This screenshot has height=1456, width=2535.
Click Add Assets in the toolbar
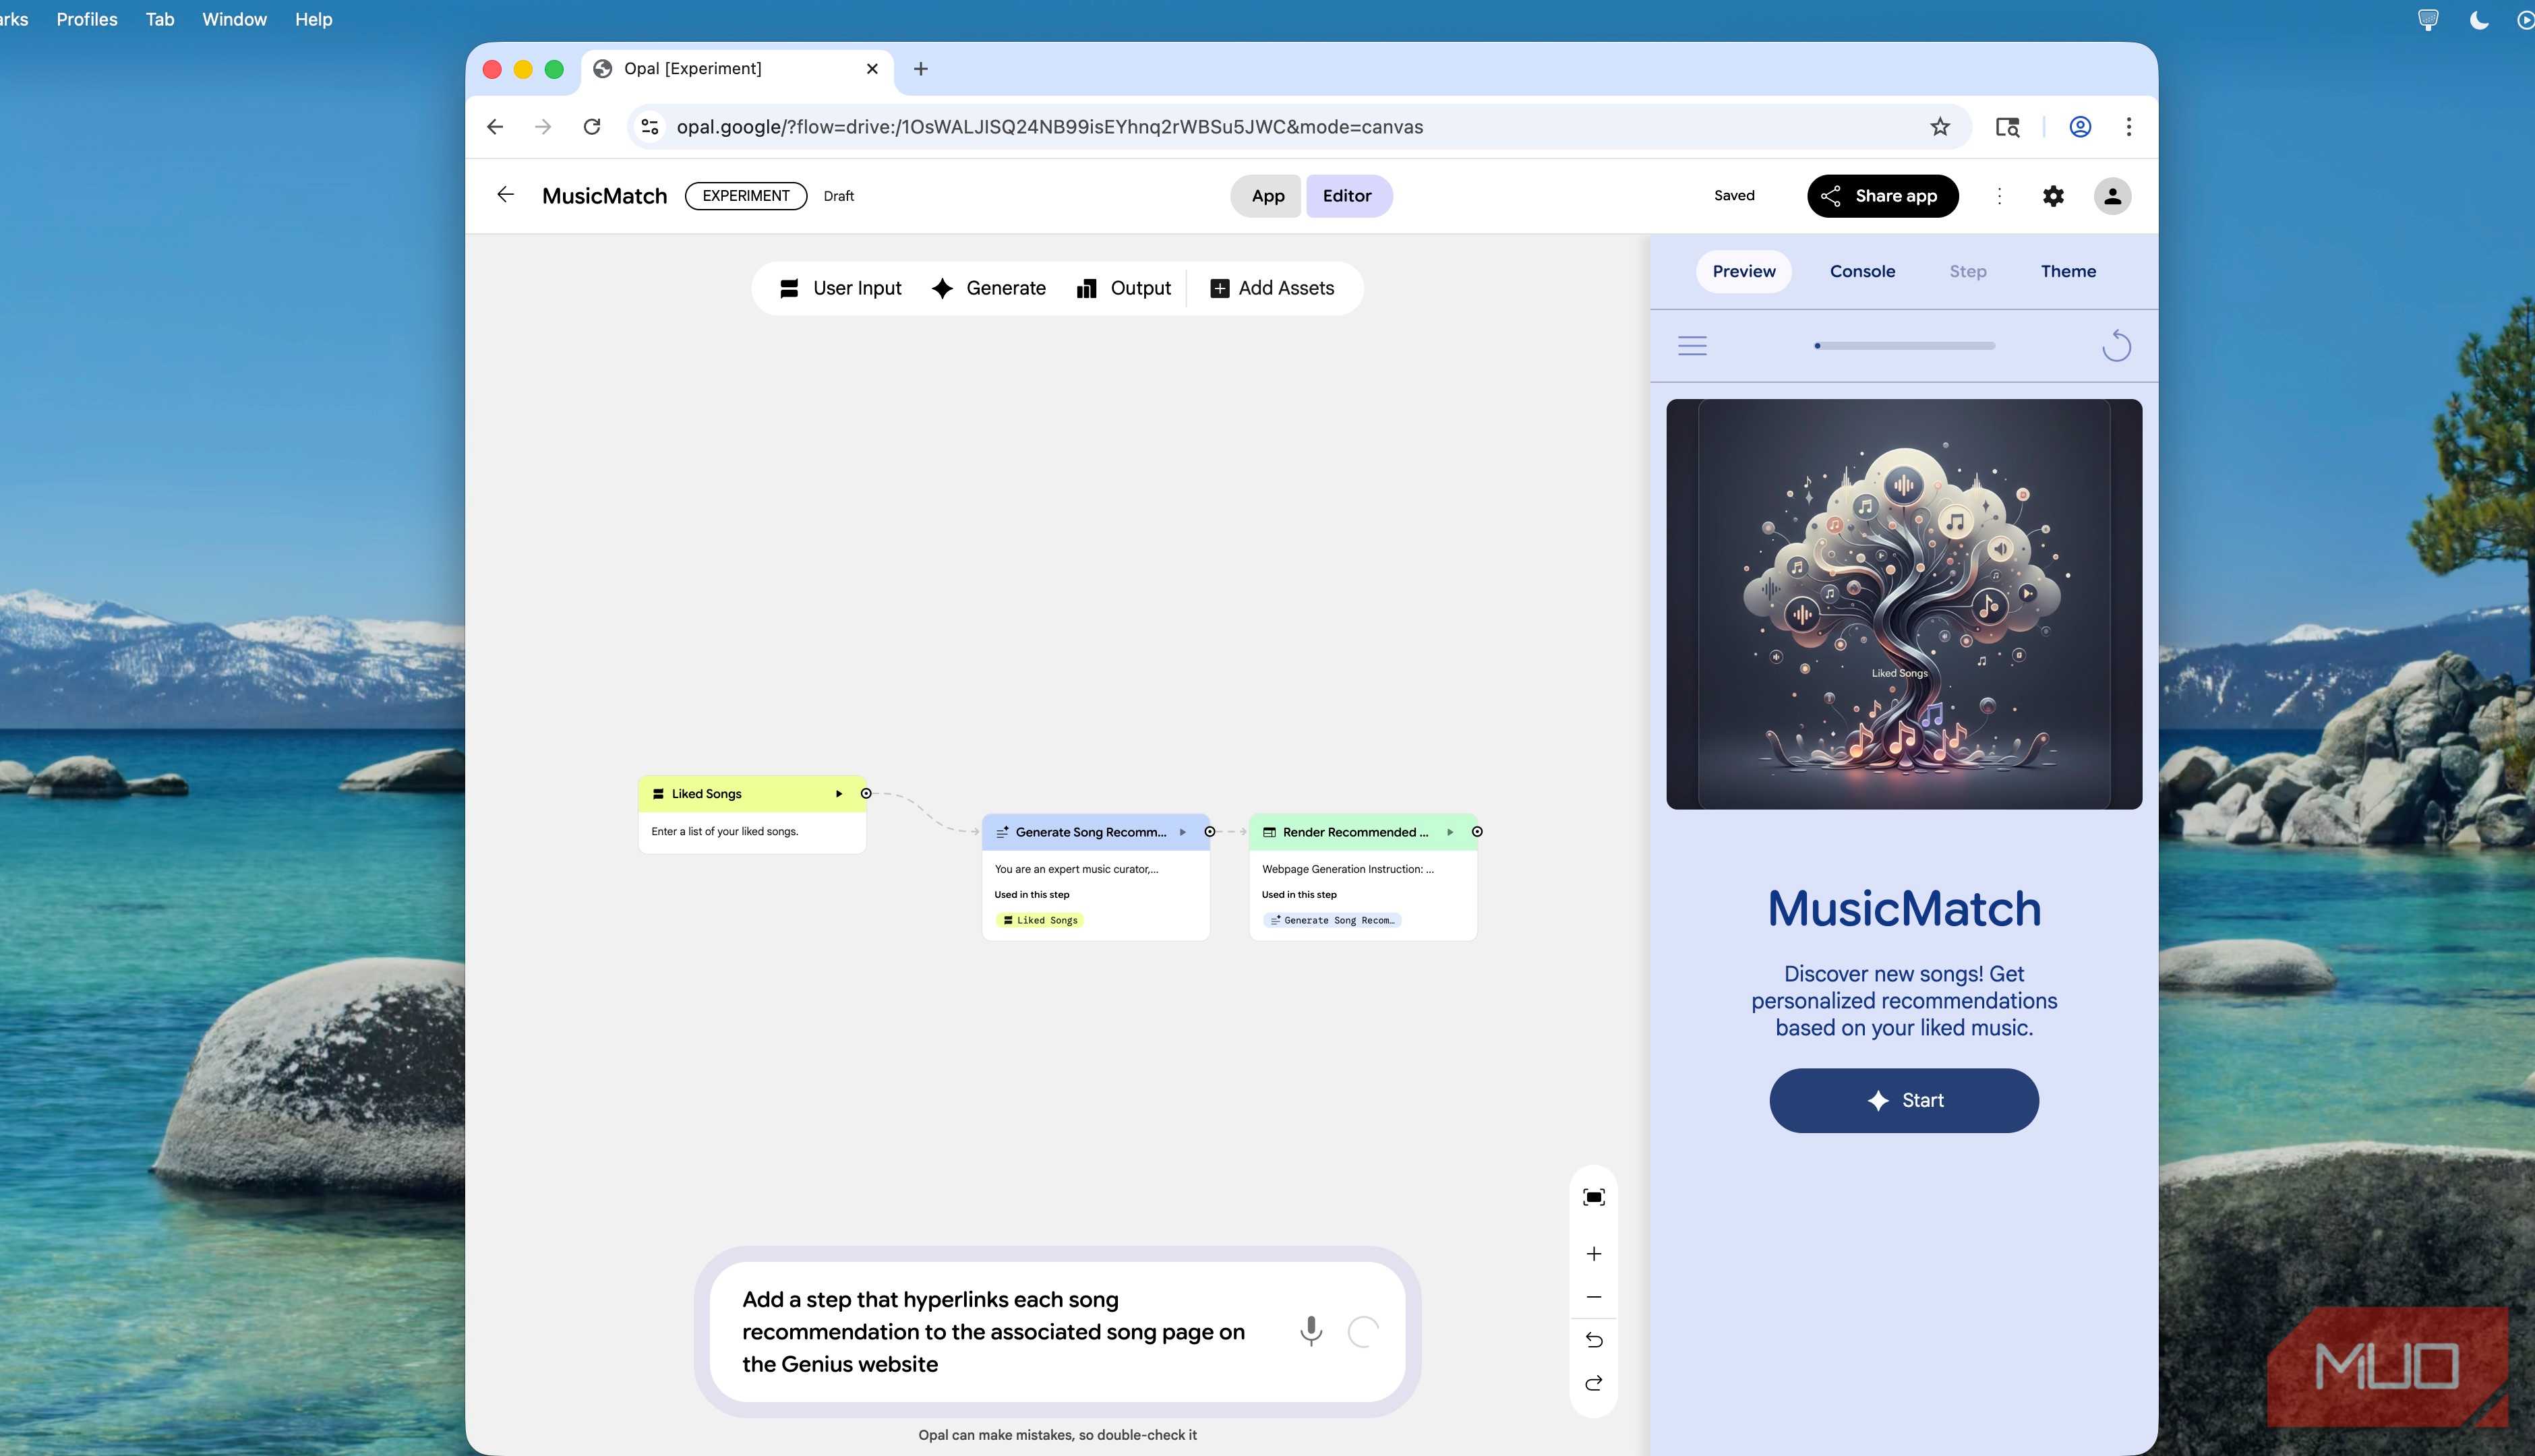point(1273,288)
